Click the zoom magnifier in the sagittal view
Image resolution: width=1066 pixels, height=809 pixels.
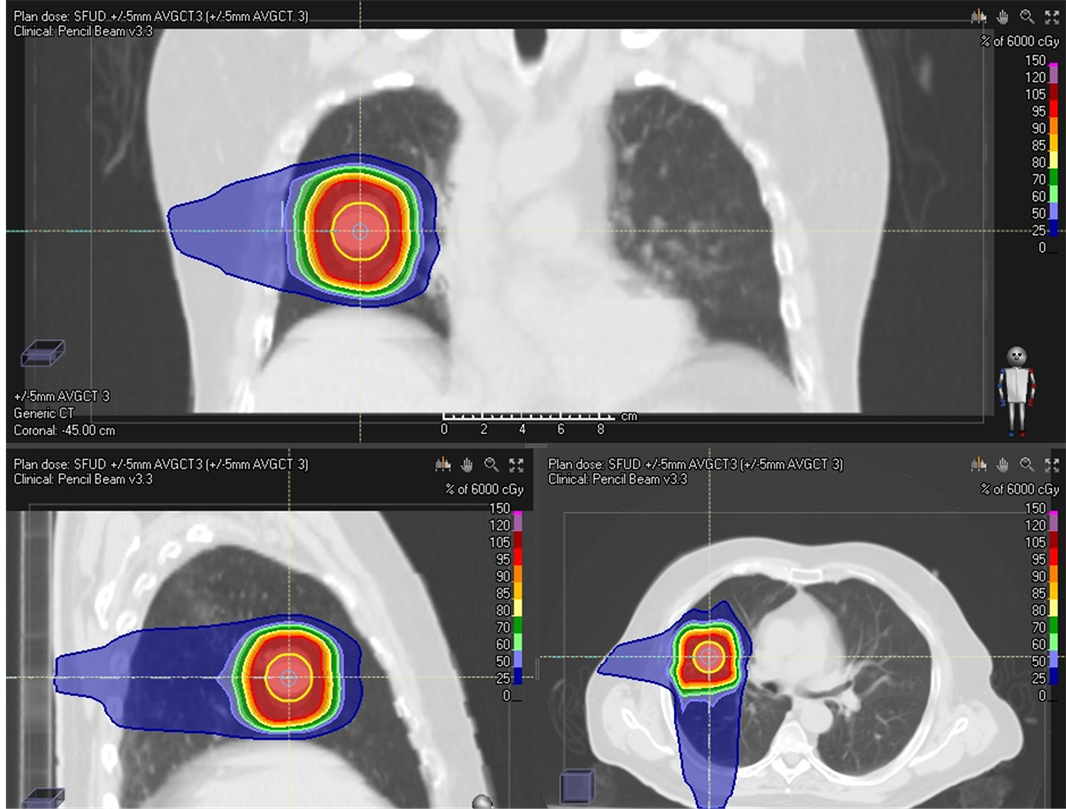491,465
